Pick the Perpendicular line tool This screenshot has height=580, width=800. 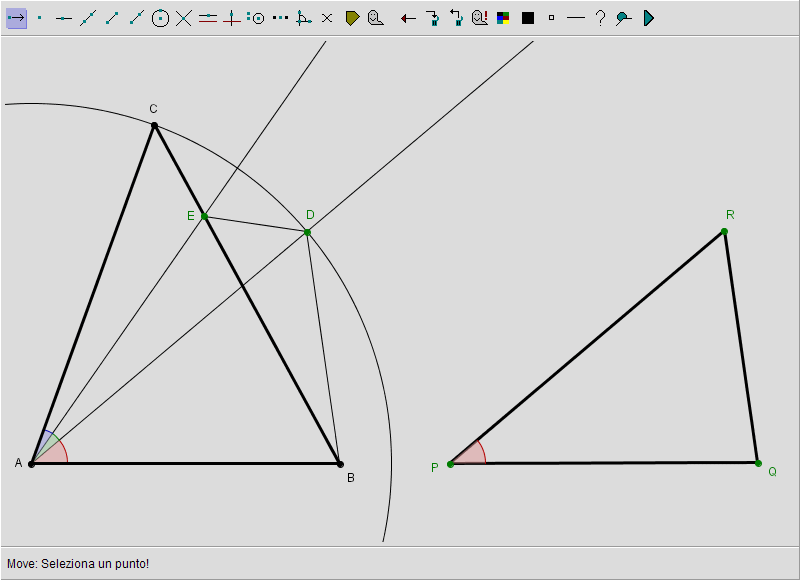(232, 18)
